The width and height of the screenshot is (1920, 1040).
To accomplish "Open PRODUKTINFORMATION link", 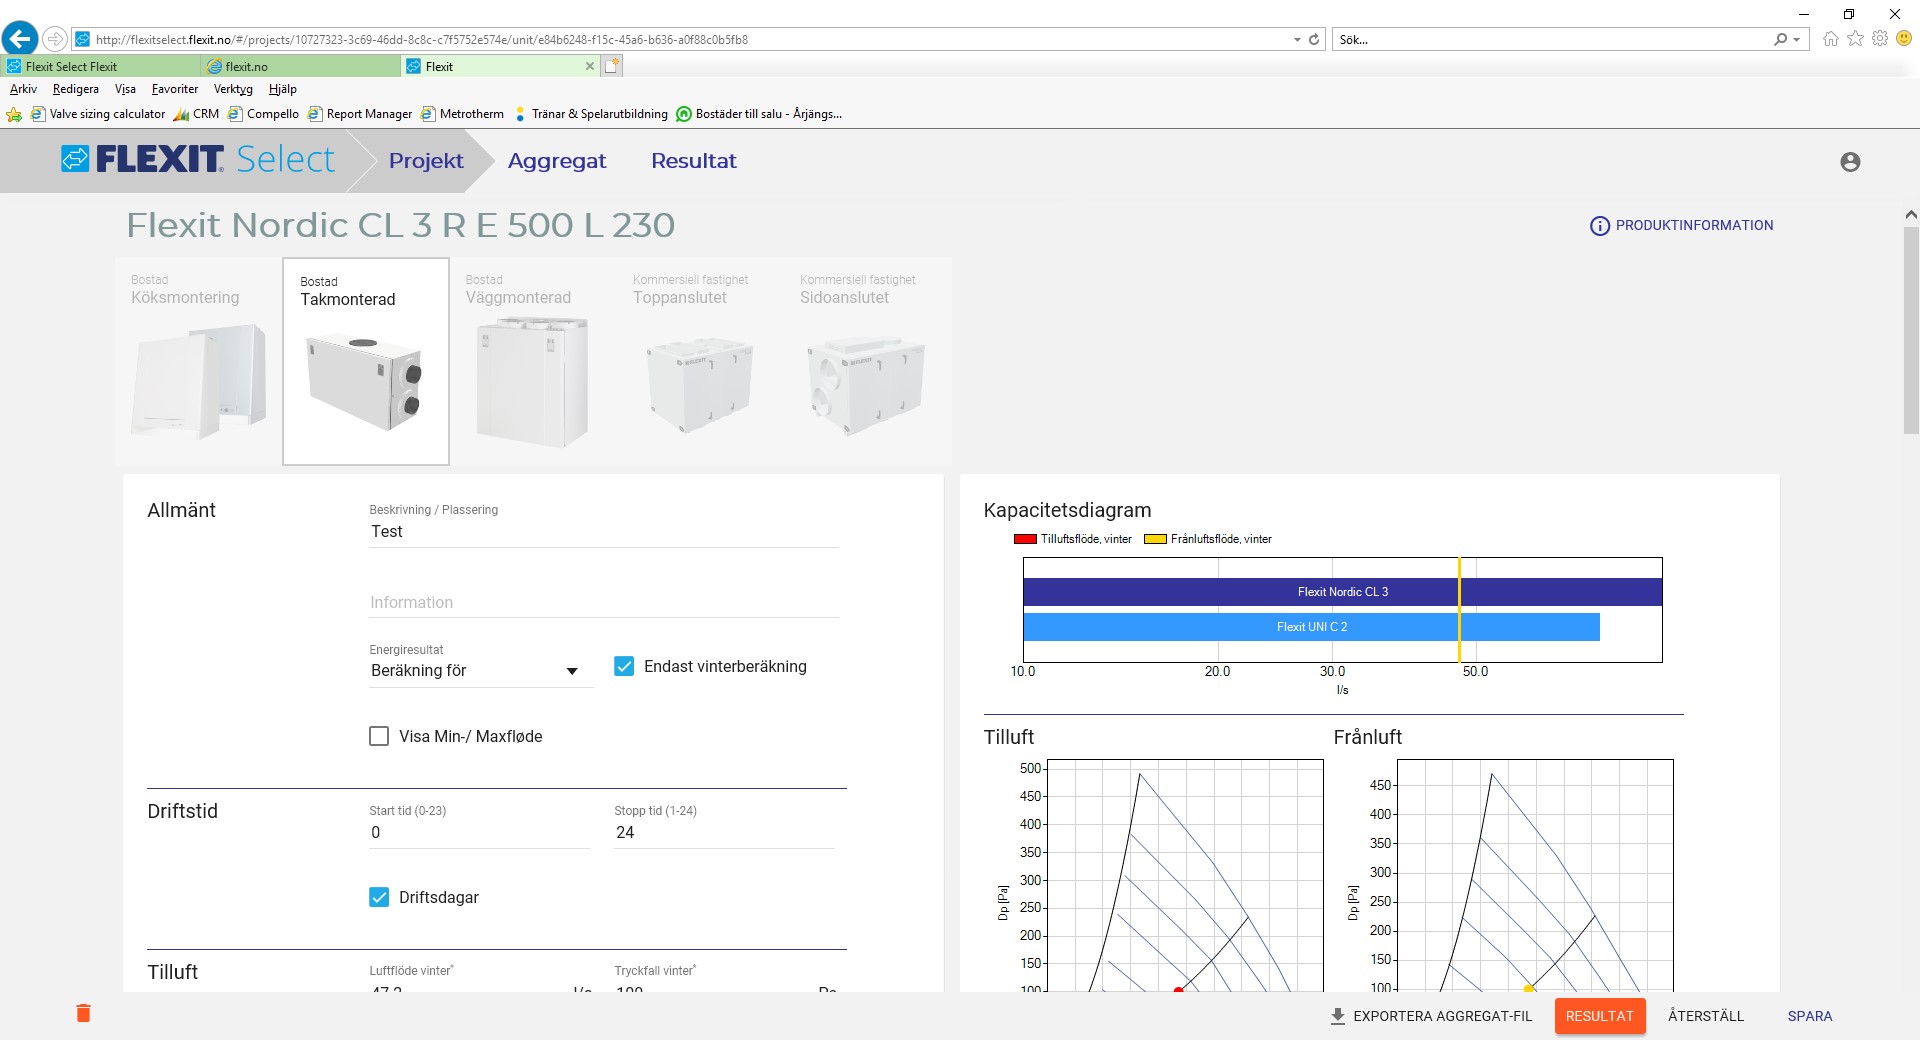I will 1682,226.
